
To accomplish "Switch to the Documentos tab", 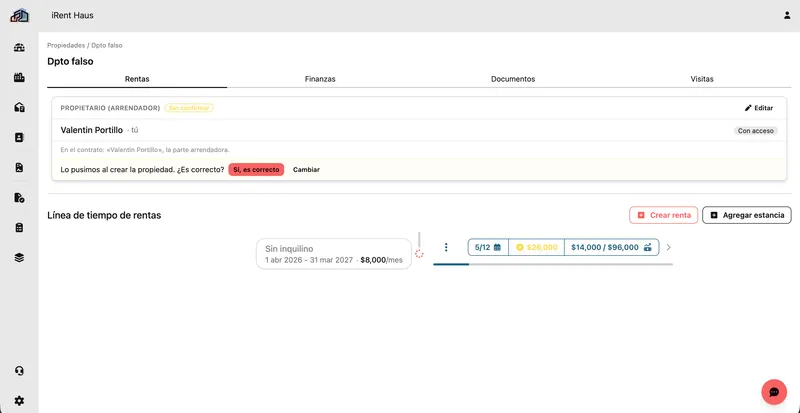I will (x=513, y=79).
